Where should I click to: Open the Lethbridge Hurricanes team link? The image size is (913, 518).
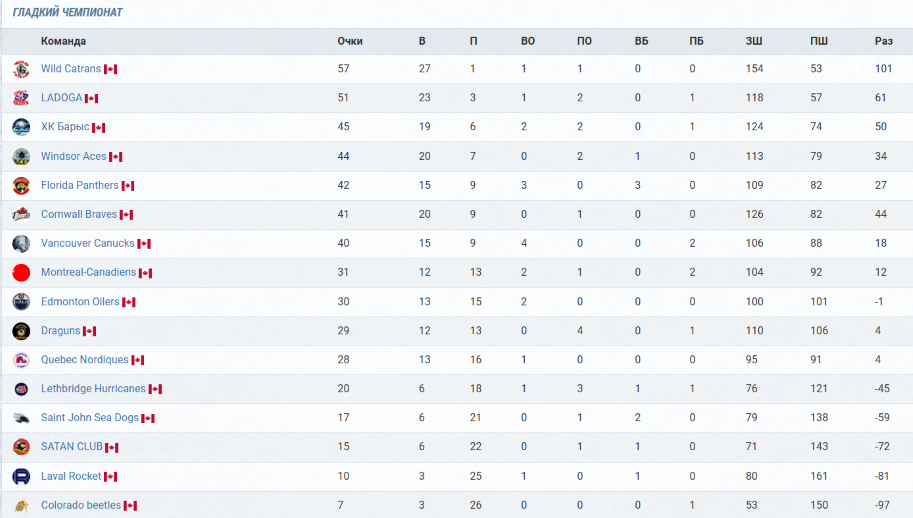pos(93,388)
